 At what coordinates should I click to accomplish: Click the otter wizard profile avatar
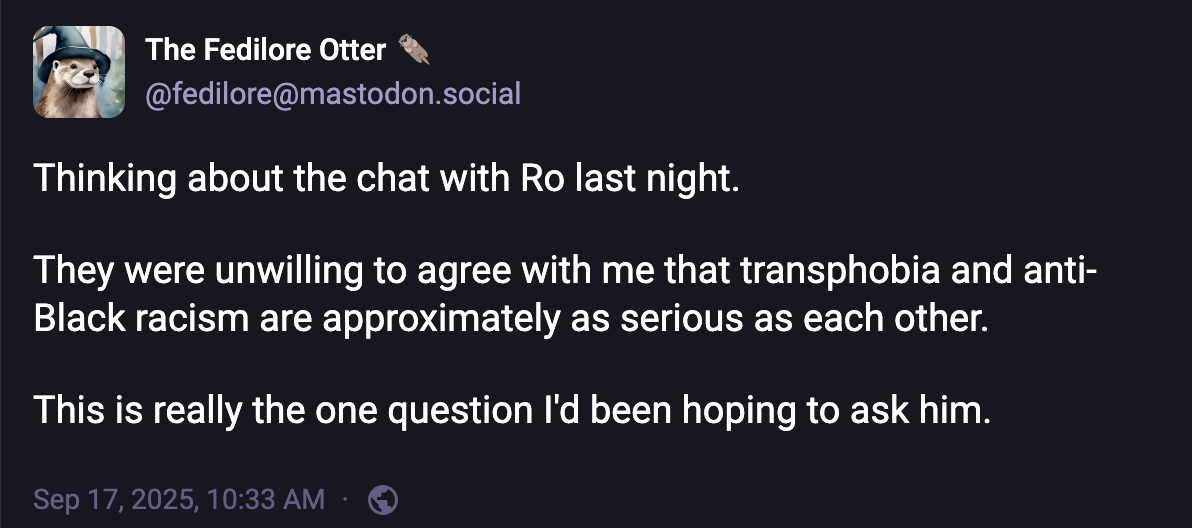coord(79,72)
